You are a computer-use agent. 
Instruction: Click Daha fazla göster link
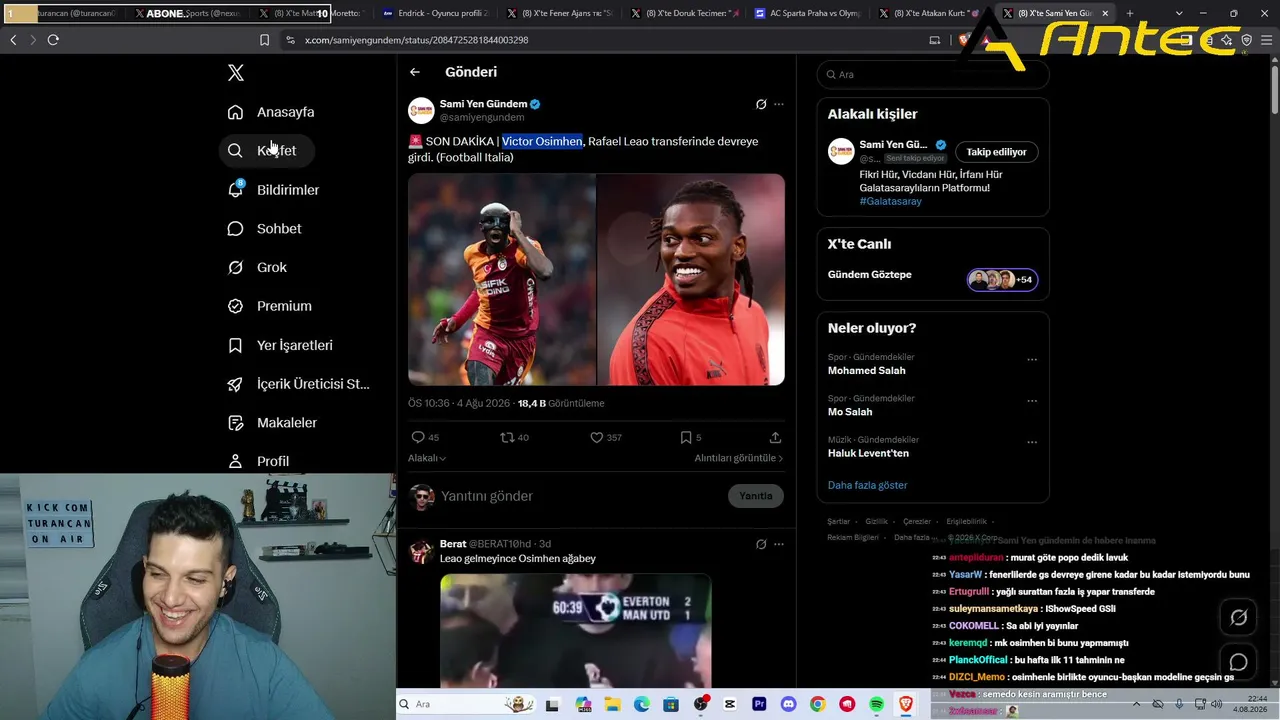[868, 485]
